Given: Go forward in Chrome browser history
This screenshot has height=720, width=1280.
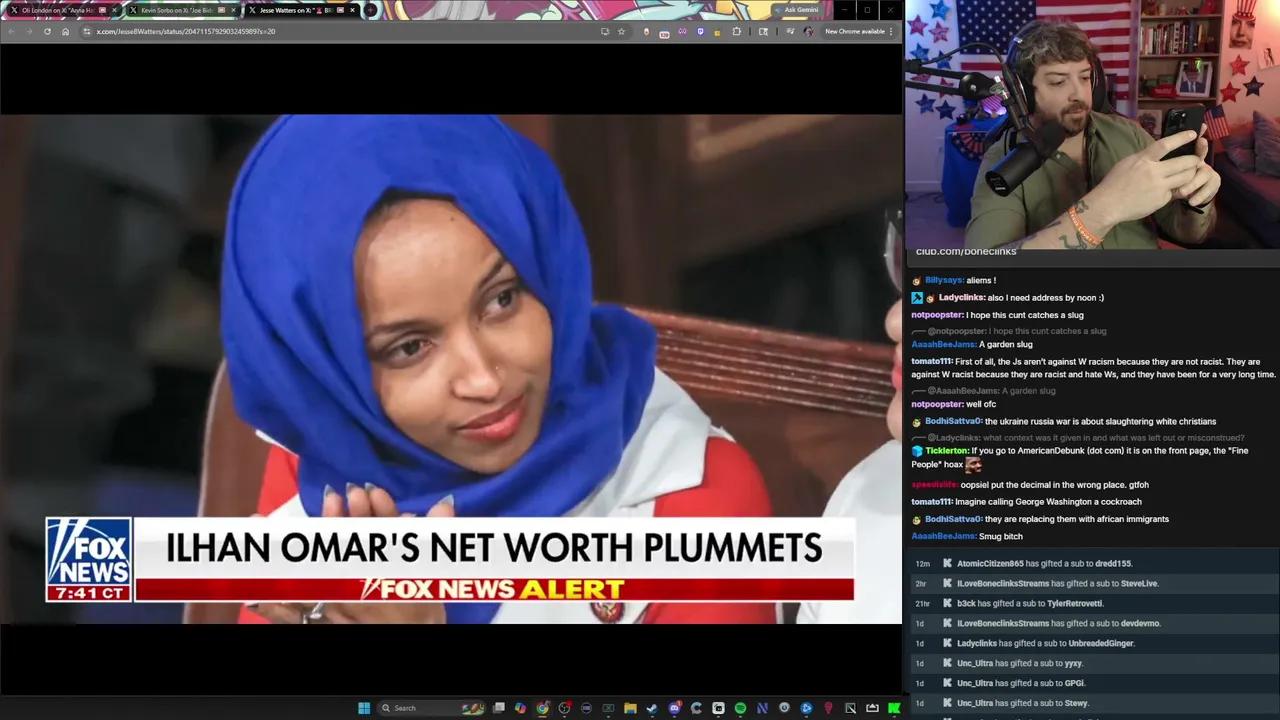Looking at the screenshot, I should (29, 31).
